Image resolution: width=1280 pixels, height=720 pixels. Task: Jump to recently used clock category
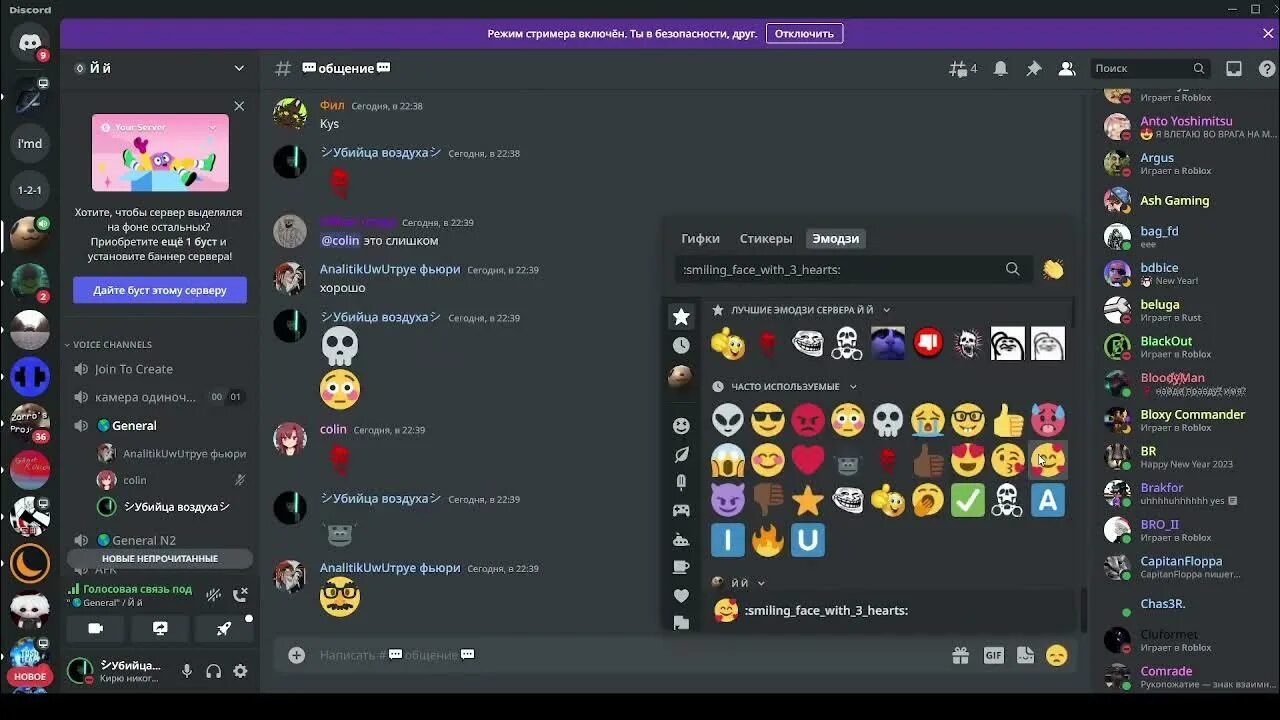[681, 345]
